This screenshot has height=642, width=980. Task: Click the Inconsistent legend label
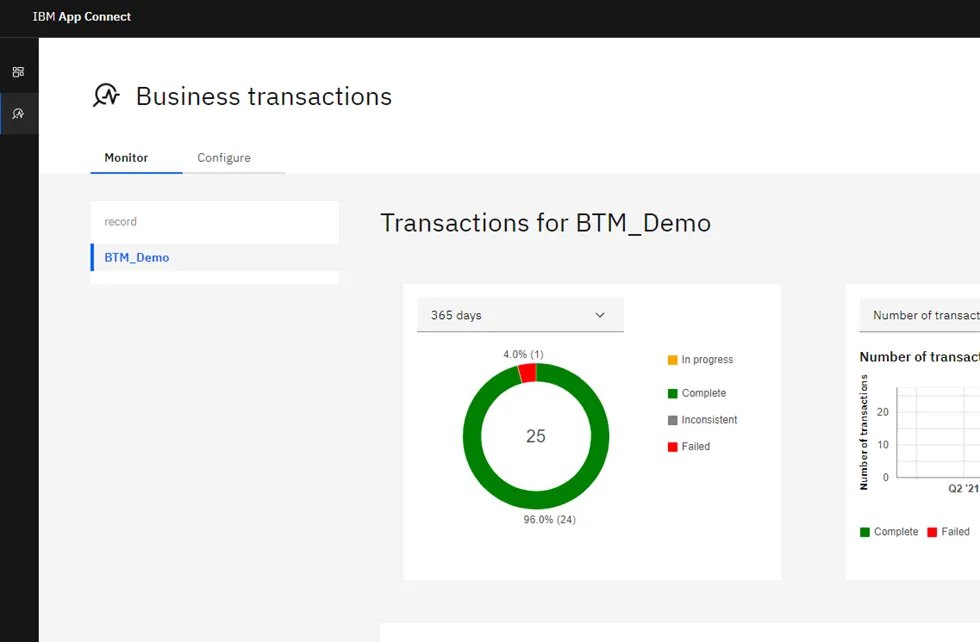pyautogui.click(x=709, y=419)
